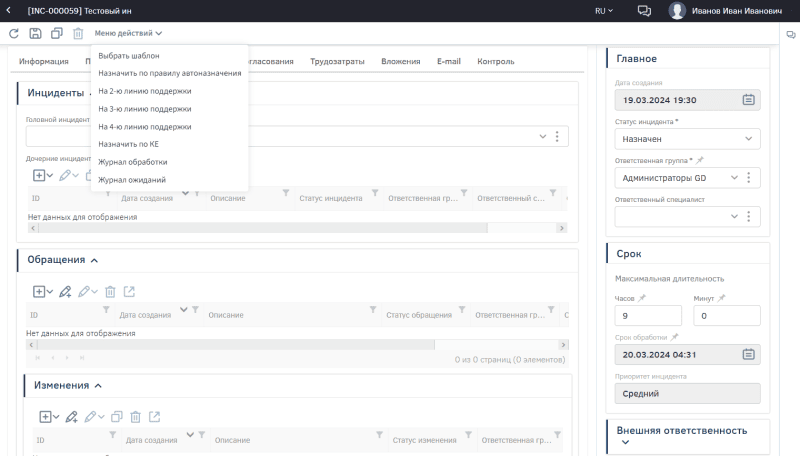
Task: Collapse the Обращения section
Action: [94, 260]
